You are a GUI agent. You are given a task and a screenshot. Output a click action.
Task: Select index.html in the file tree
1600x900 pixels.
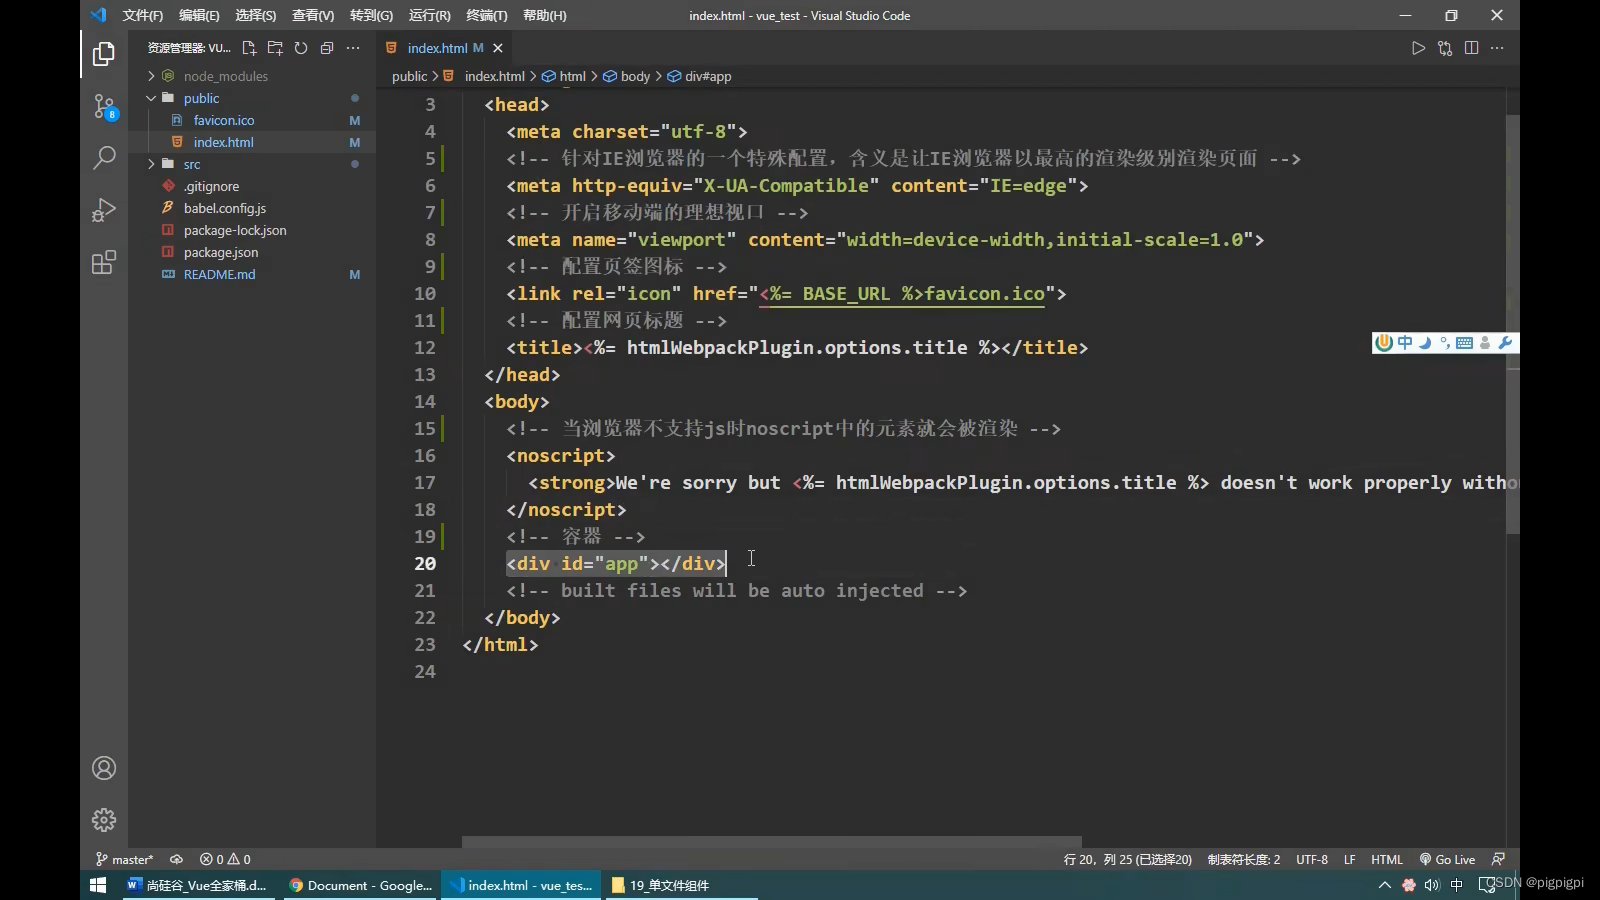250,142
